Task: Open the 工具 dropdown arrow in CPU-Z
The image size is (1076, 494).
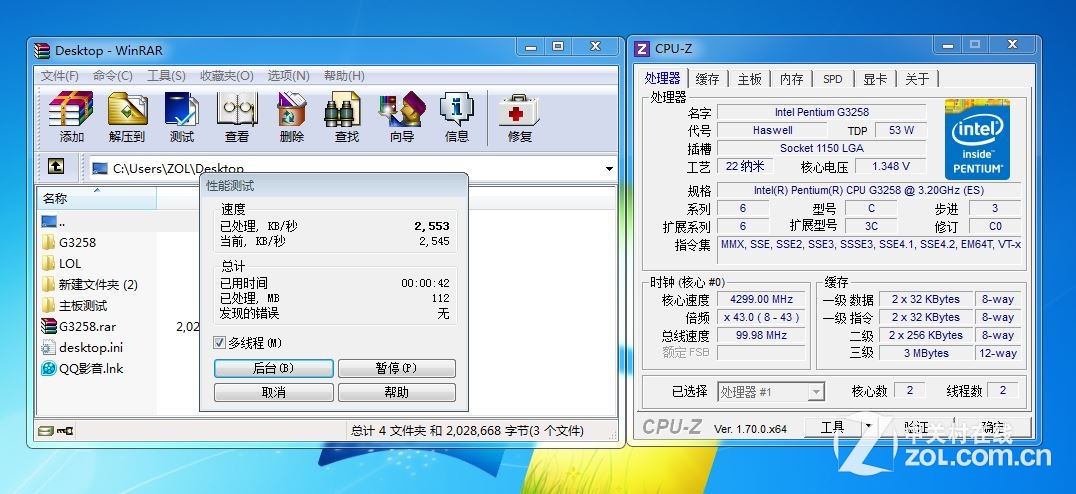Action: (868, 427)
